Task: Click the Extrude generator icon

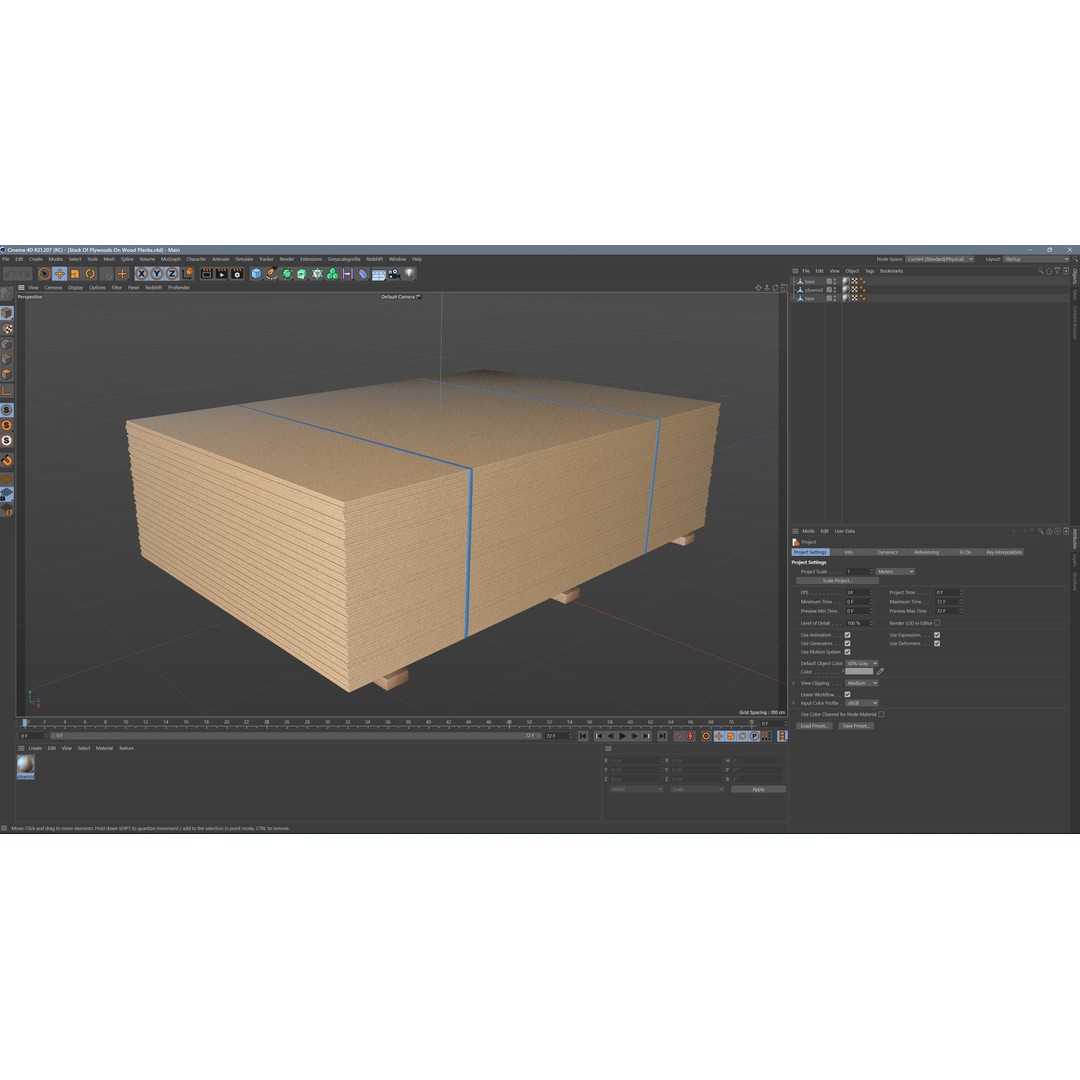Action: (302, 273)
